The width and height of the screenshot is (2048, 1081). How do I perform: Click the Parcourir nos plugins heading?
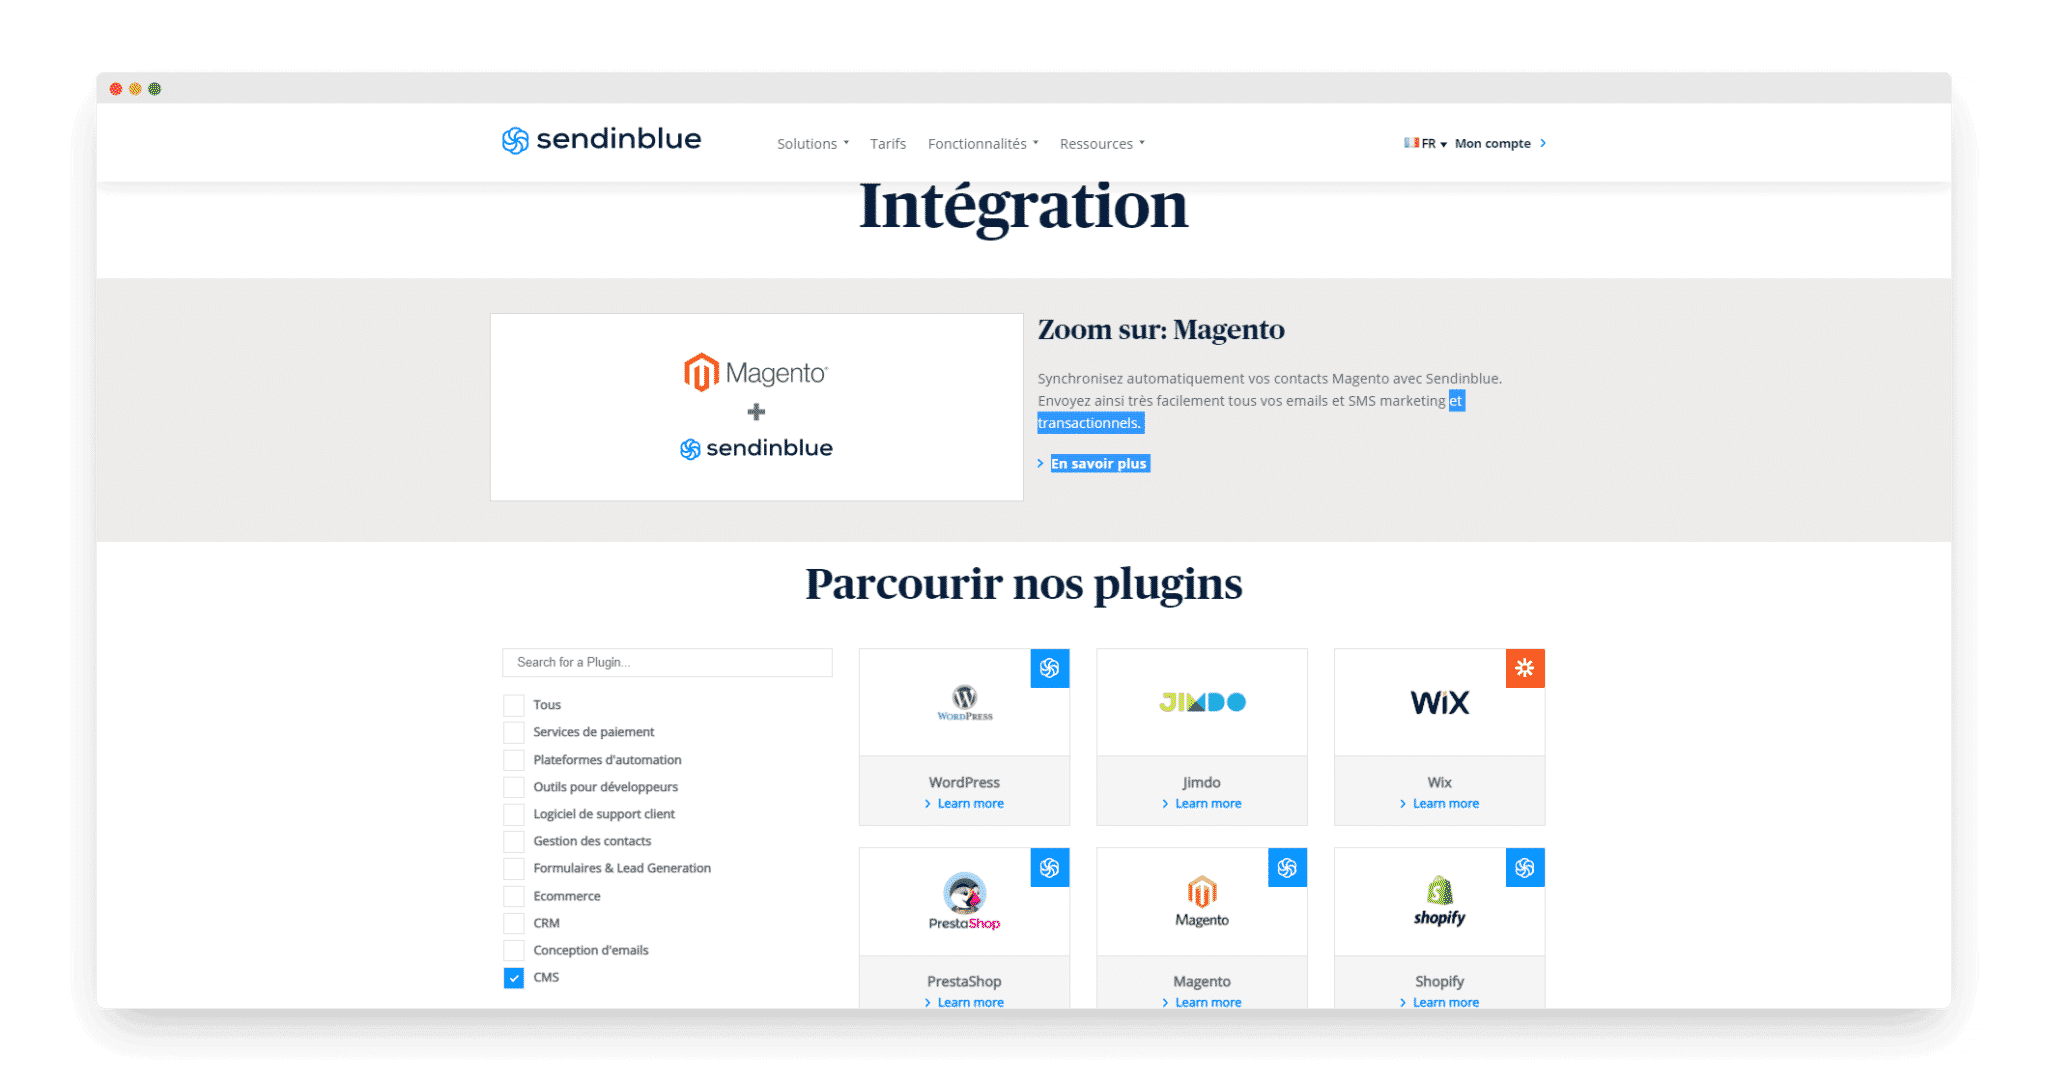1024,584
